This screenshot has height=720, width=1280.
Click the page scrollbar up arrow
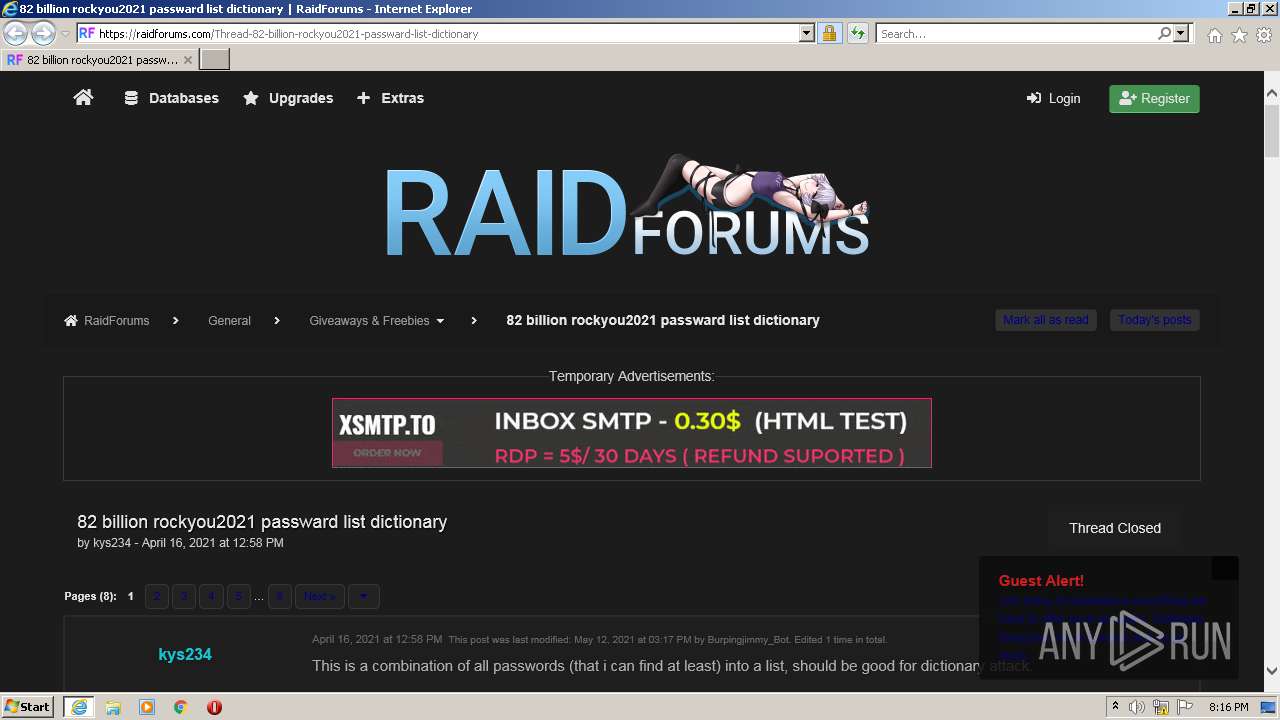pos(1271,94)
